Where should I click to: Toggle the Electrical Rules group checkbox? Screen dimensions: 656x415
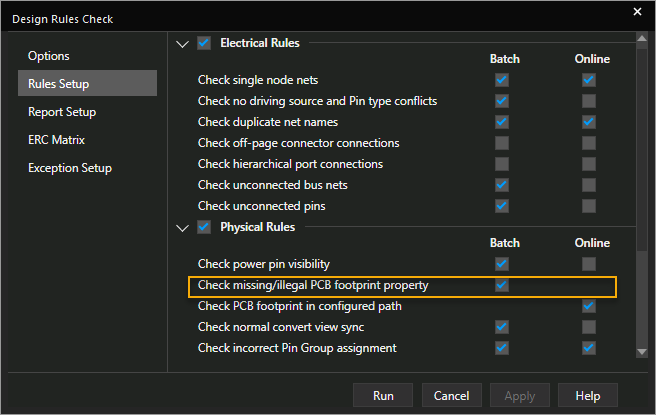[204, 44]
